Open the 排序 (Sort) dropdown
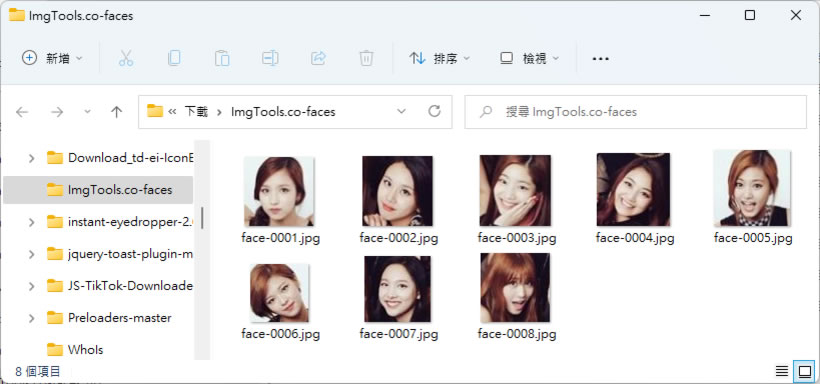This screenshot has height=384, width=820. pyautogui.click(x=439, y=58)
